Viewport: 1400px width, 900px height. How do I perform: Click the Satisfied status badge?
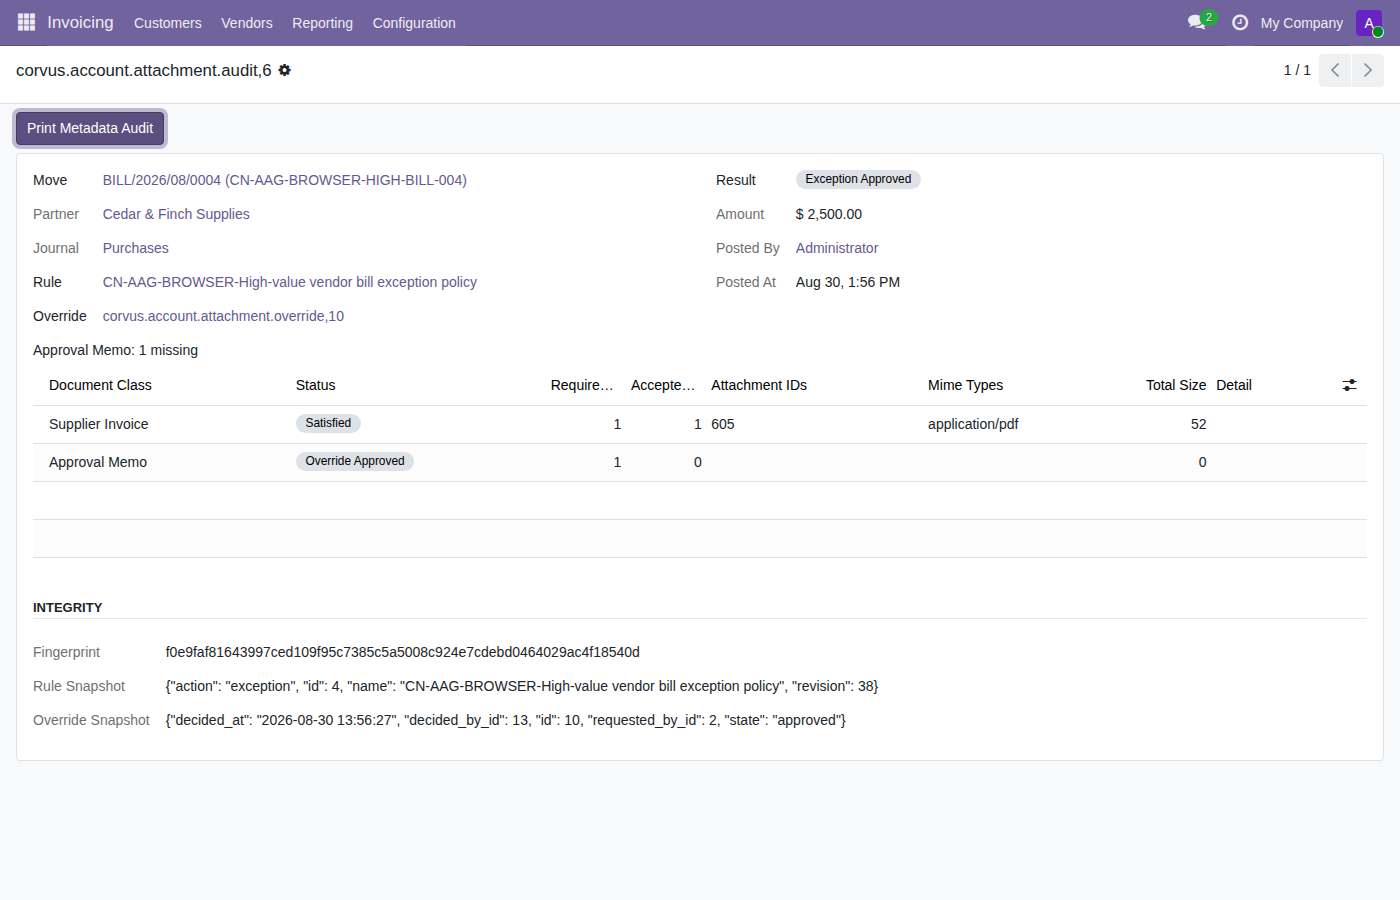click(x=328, y=423)
